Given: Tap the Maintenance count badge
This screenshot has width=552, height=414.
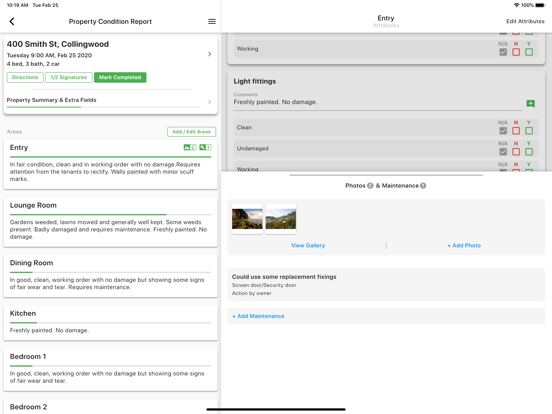Looking at the screenshot, I should point(423,186).
